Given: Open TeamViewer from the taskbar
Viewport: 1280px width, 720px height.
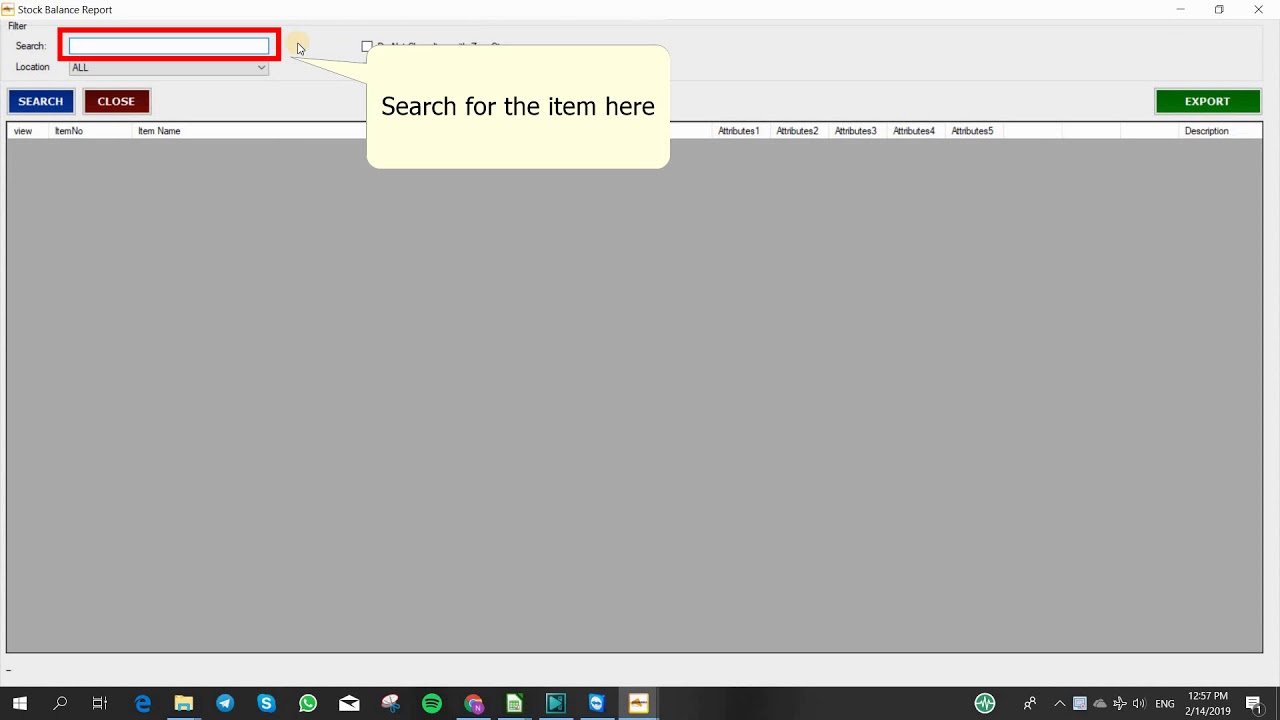Looking at the screenshot, I should [x=597, y=704].
